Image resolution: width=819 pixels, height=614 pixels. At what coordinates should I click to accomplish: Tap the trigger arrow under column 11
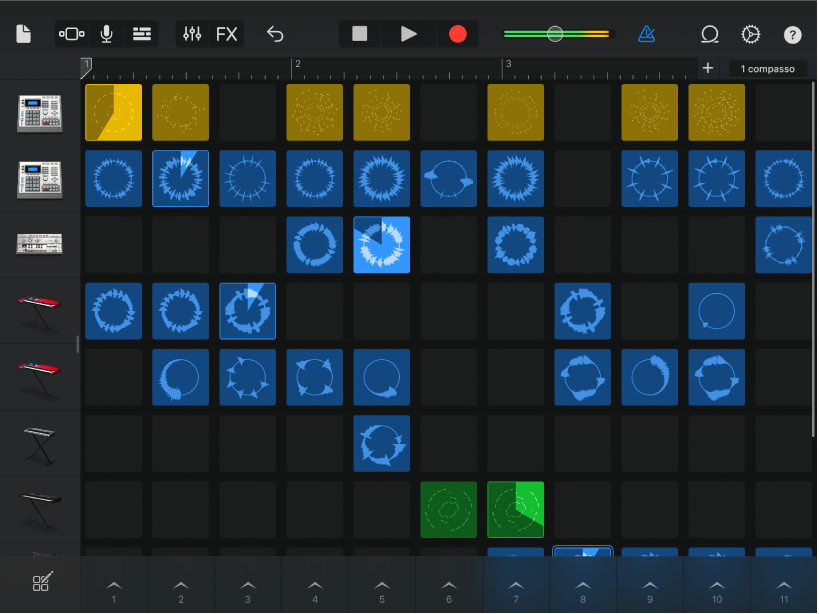[x=784, y=586]
